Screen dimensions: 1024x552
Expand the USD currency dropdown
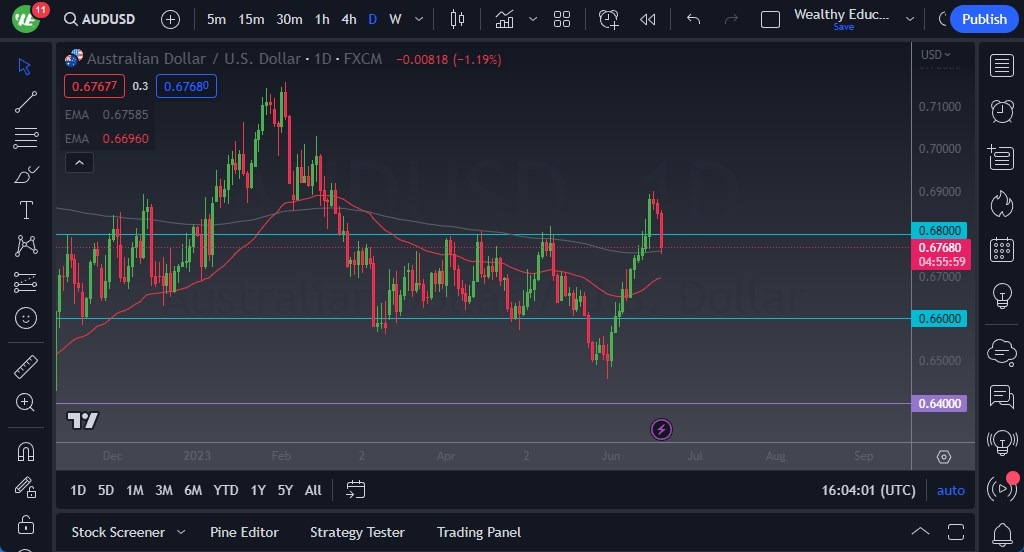click(x=936, y=55)
